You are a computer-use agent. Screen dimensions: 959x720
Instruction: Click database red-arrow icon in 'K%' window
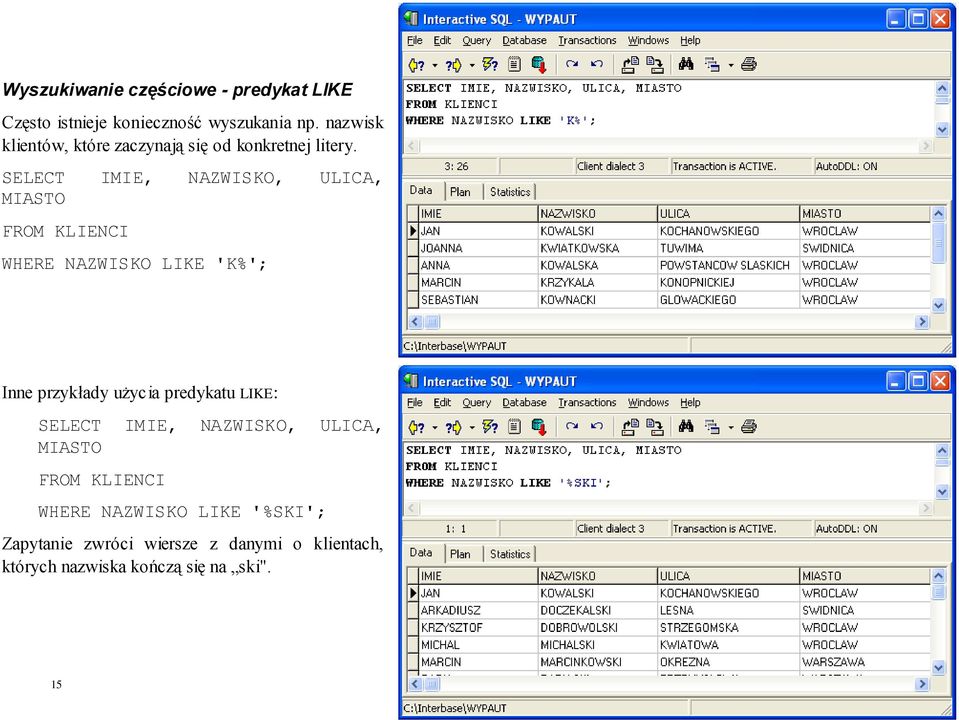click(x=539, y=64)
